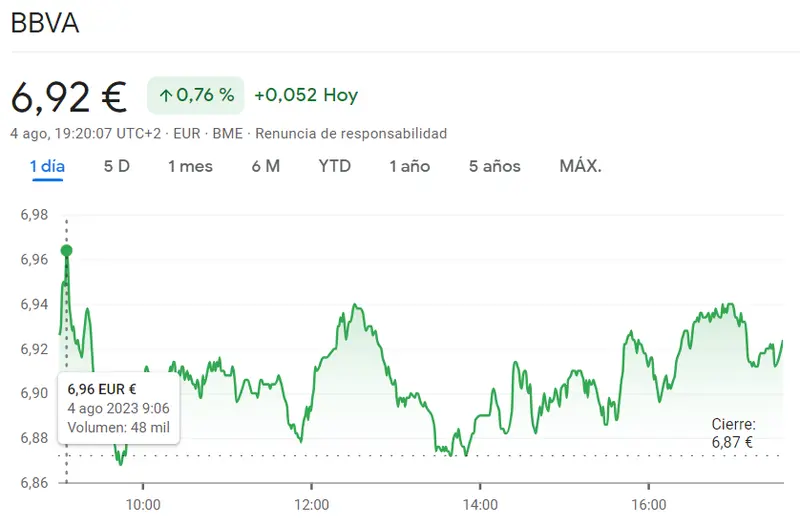800x525 pixels.
Task: Click the '6,90' y-axis label
Action: coord(34,393)
